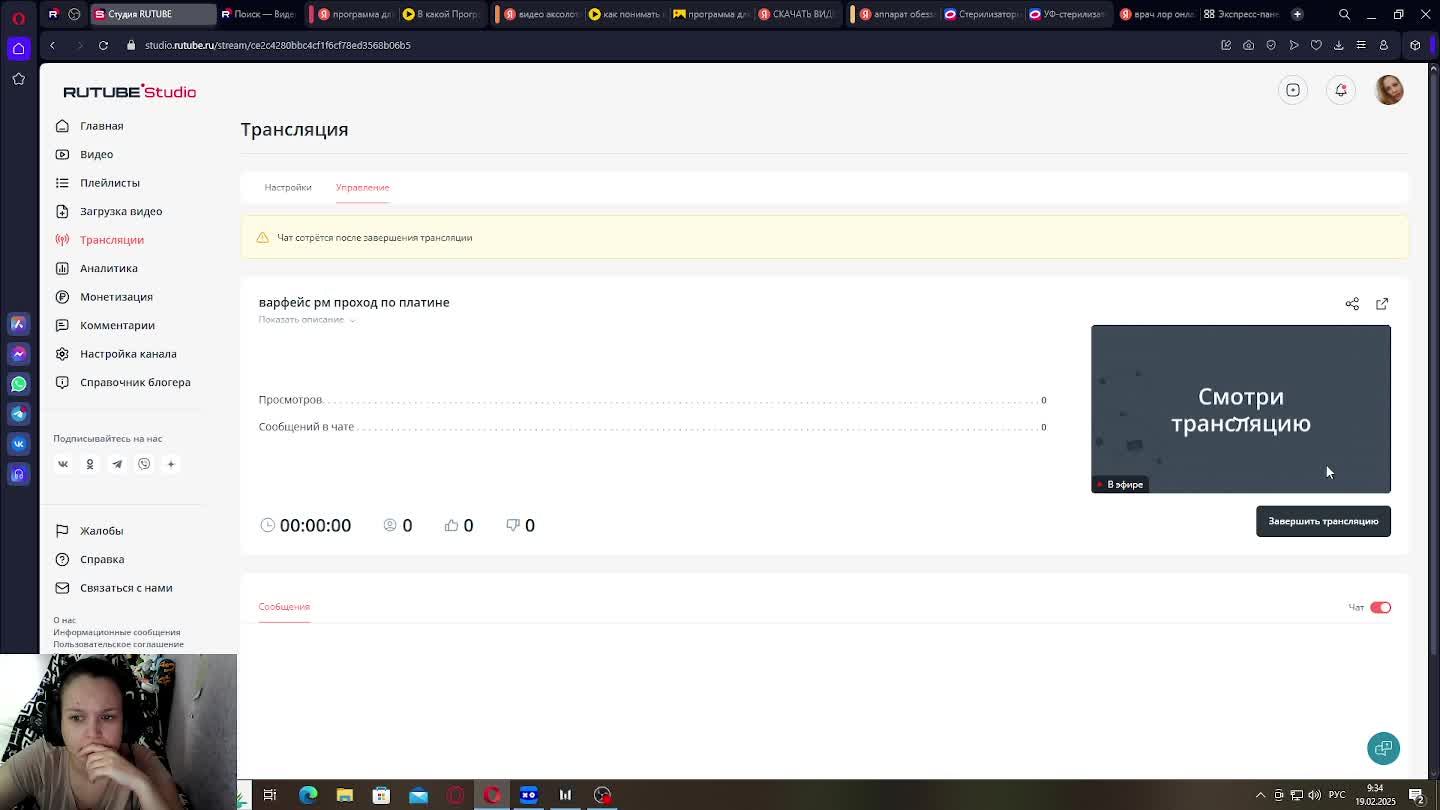Image resolution: width=1440 pixels, height=810 pixels.
Task: Click the add video icon in header
Action: [1293, 90]
